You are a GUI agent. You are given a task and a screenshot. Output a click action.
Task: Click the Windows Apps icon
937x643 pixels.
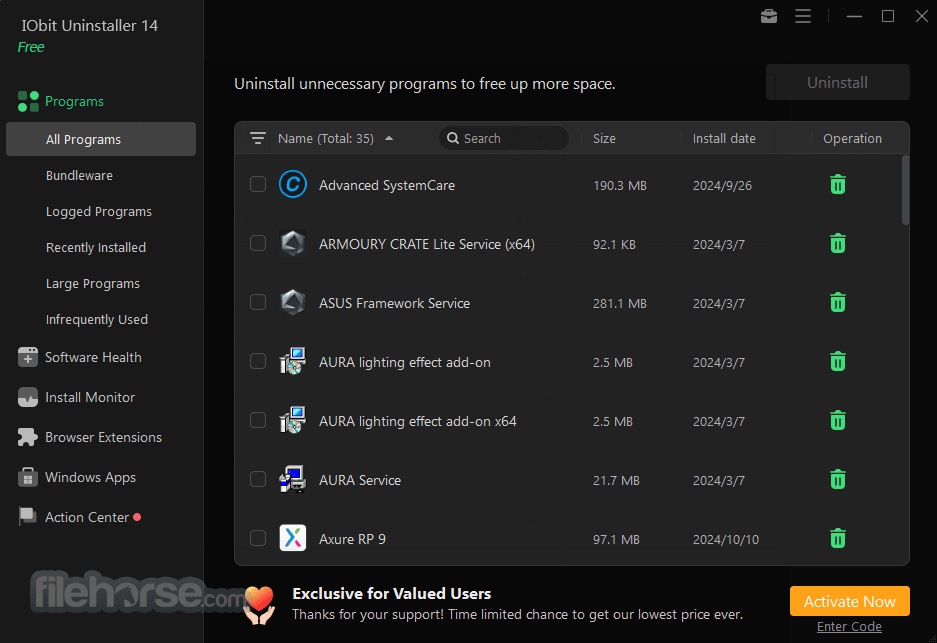click(x=28, y=477)
